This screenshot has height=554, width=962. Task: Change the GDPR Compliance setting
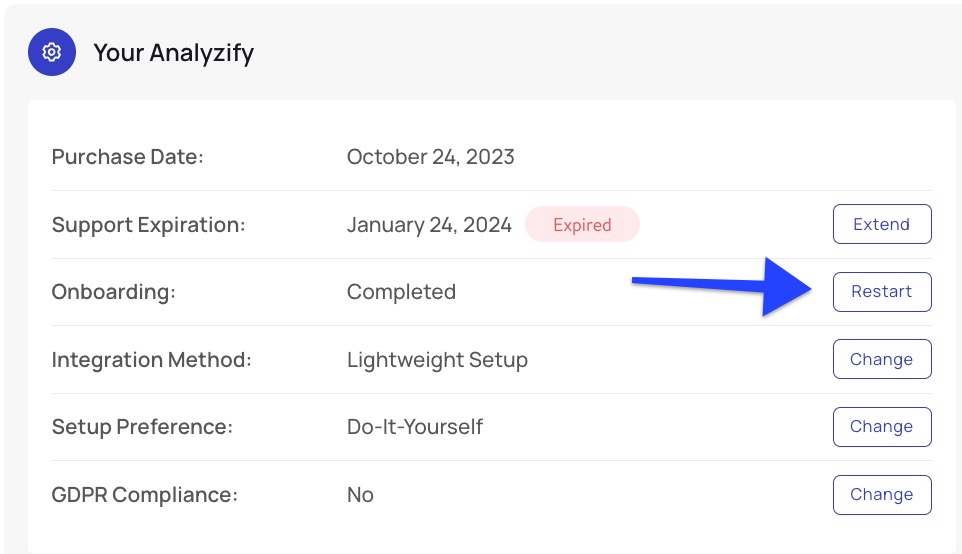tap(882, 494)
